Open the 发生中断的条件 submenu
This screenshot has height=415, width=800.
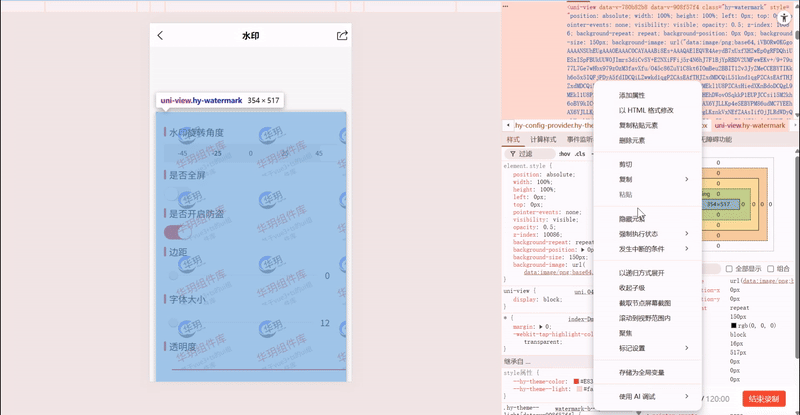pyautogui.click(x=648, y=249)
